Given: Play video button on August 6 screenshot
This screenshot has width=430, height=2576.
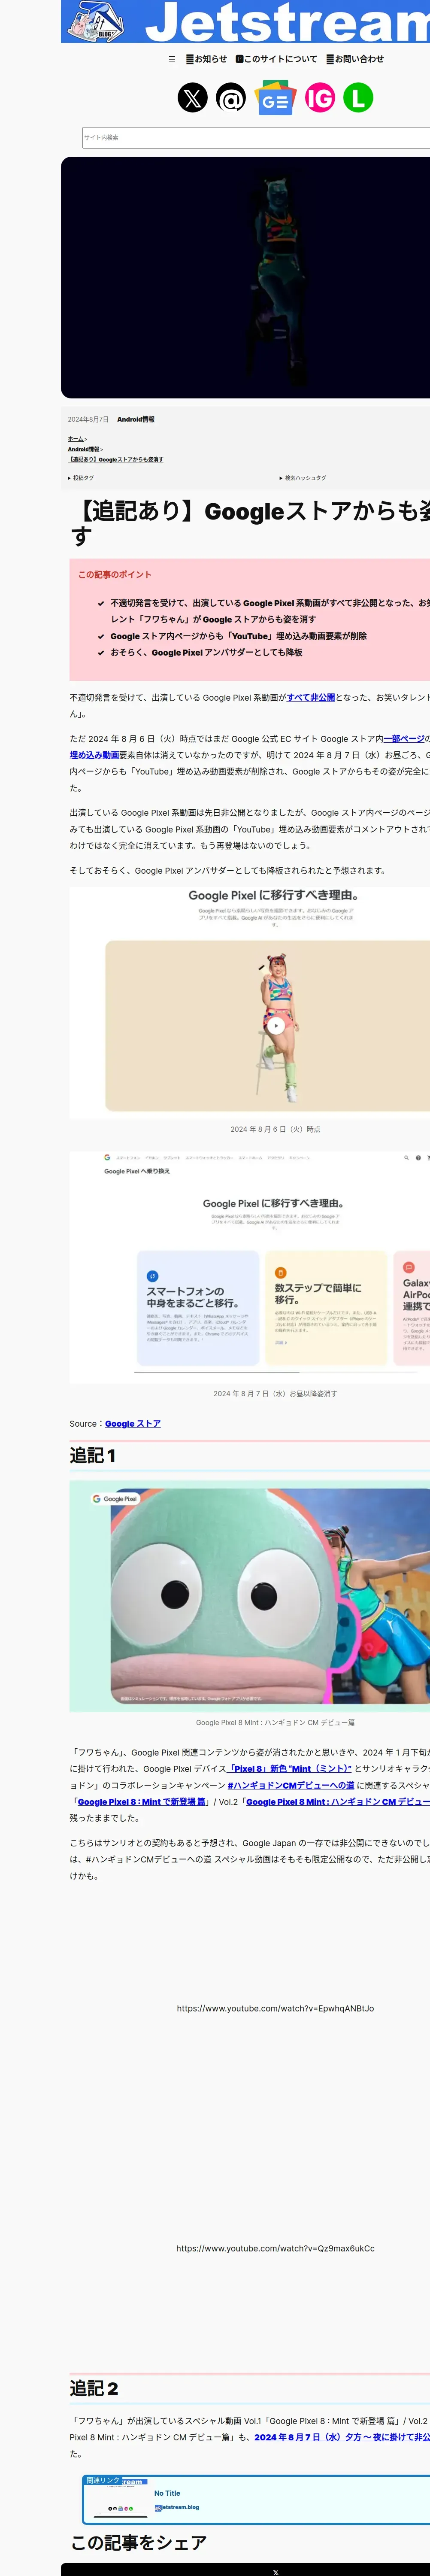Looking at the screenshot, I should [x=277, y=1025].
